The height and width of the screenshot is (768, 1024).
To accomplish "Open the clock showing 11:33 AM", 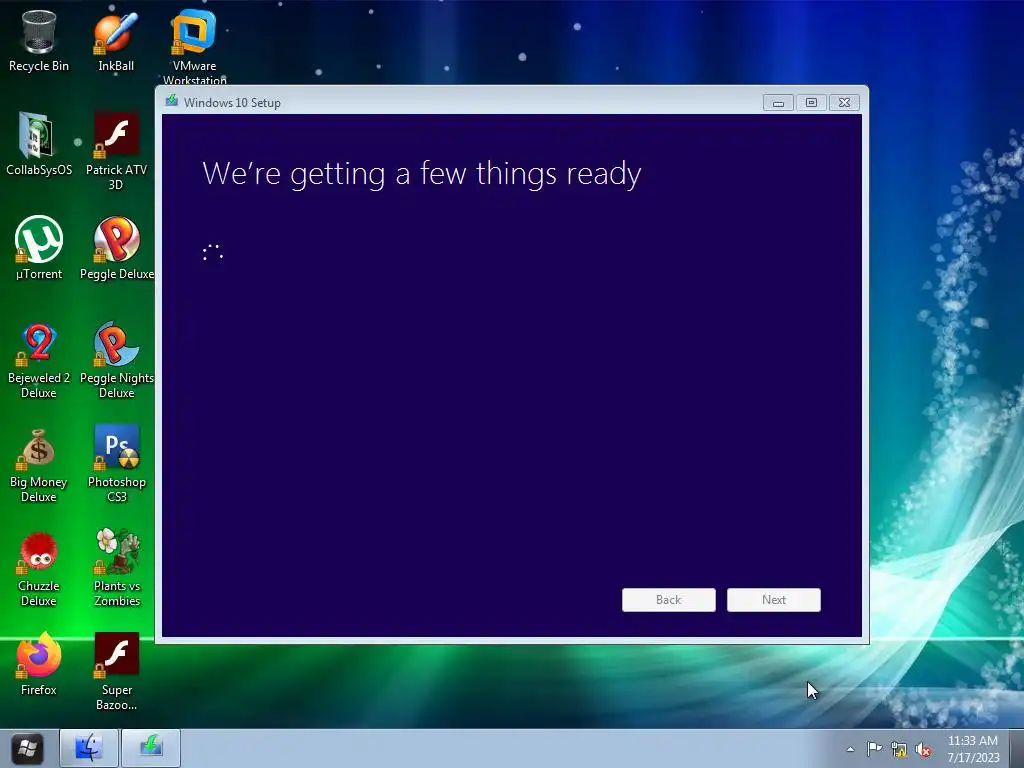I will 972,748.
